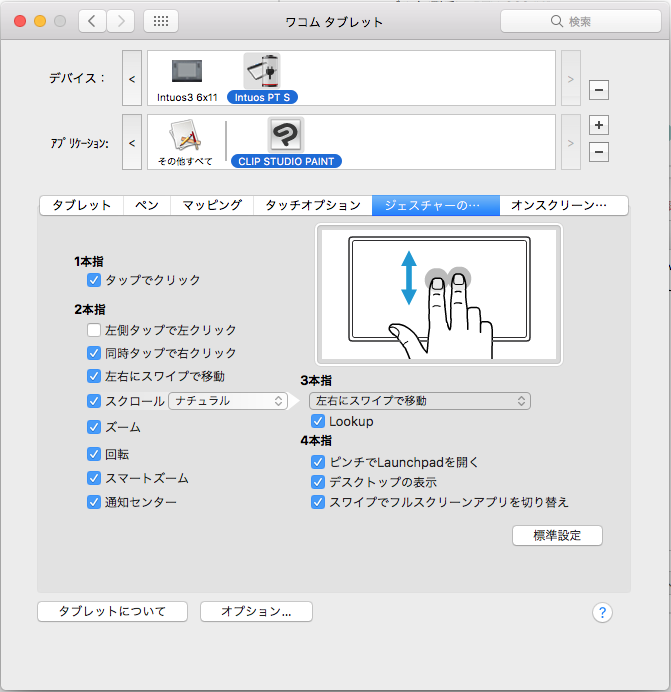Disable the ズーム checkbox
This screenshot has width=671, height=692.
pos(94,427)
